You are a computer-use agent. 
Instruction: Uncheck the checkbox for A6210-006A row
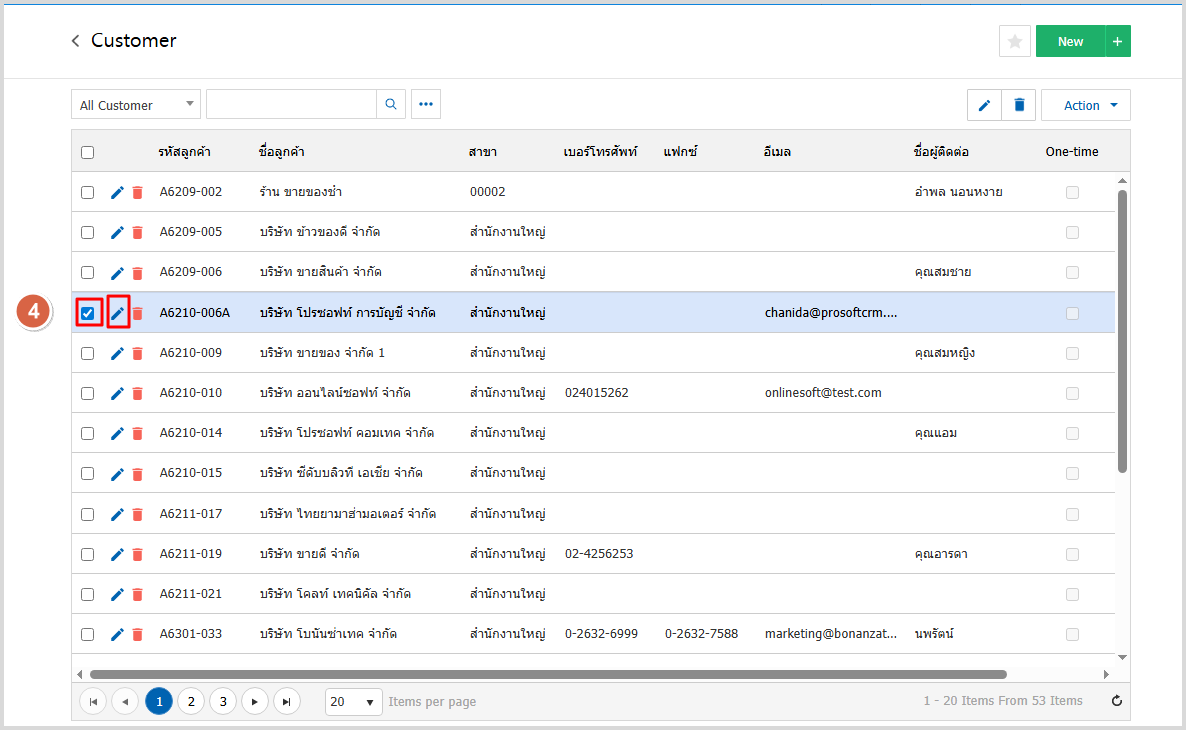(88, 313)
